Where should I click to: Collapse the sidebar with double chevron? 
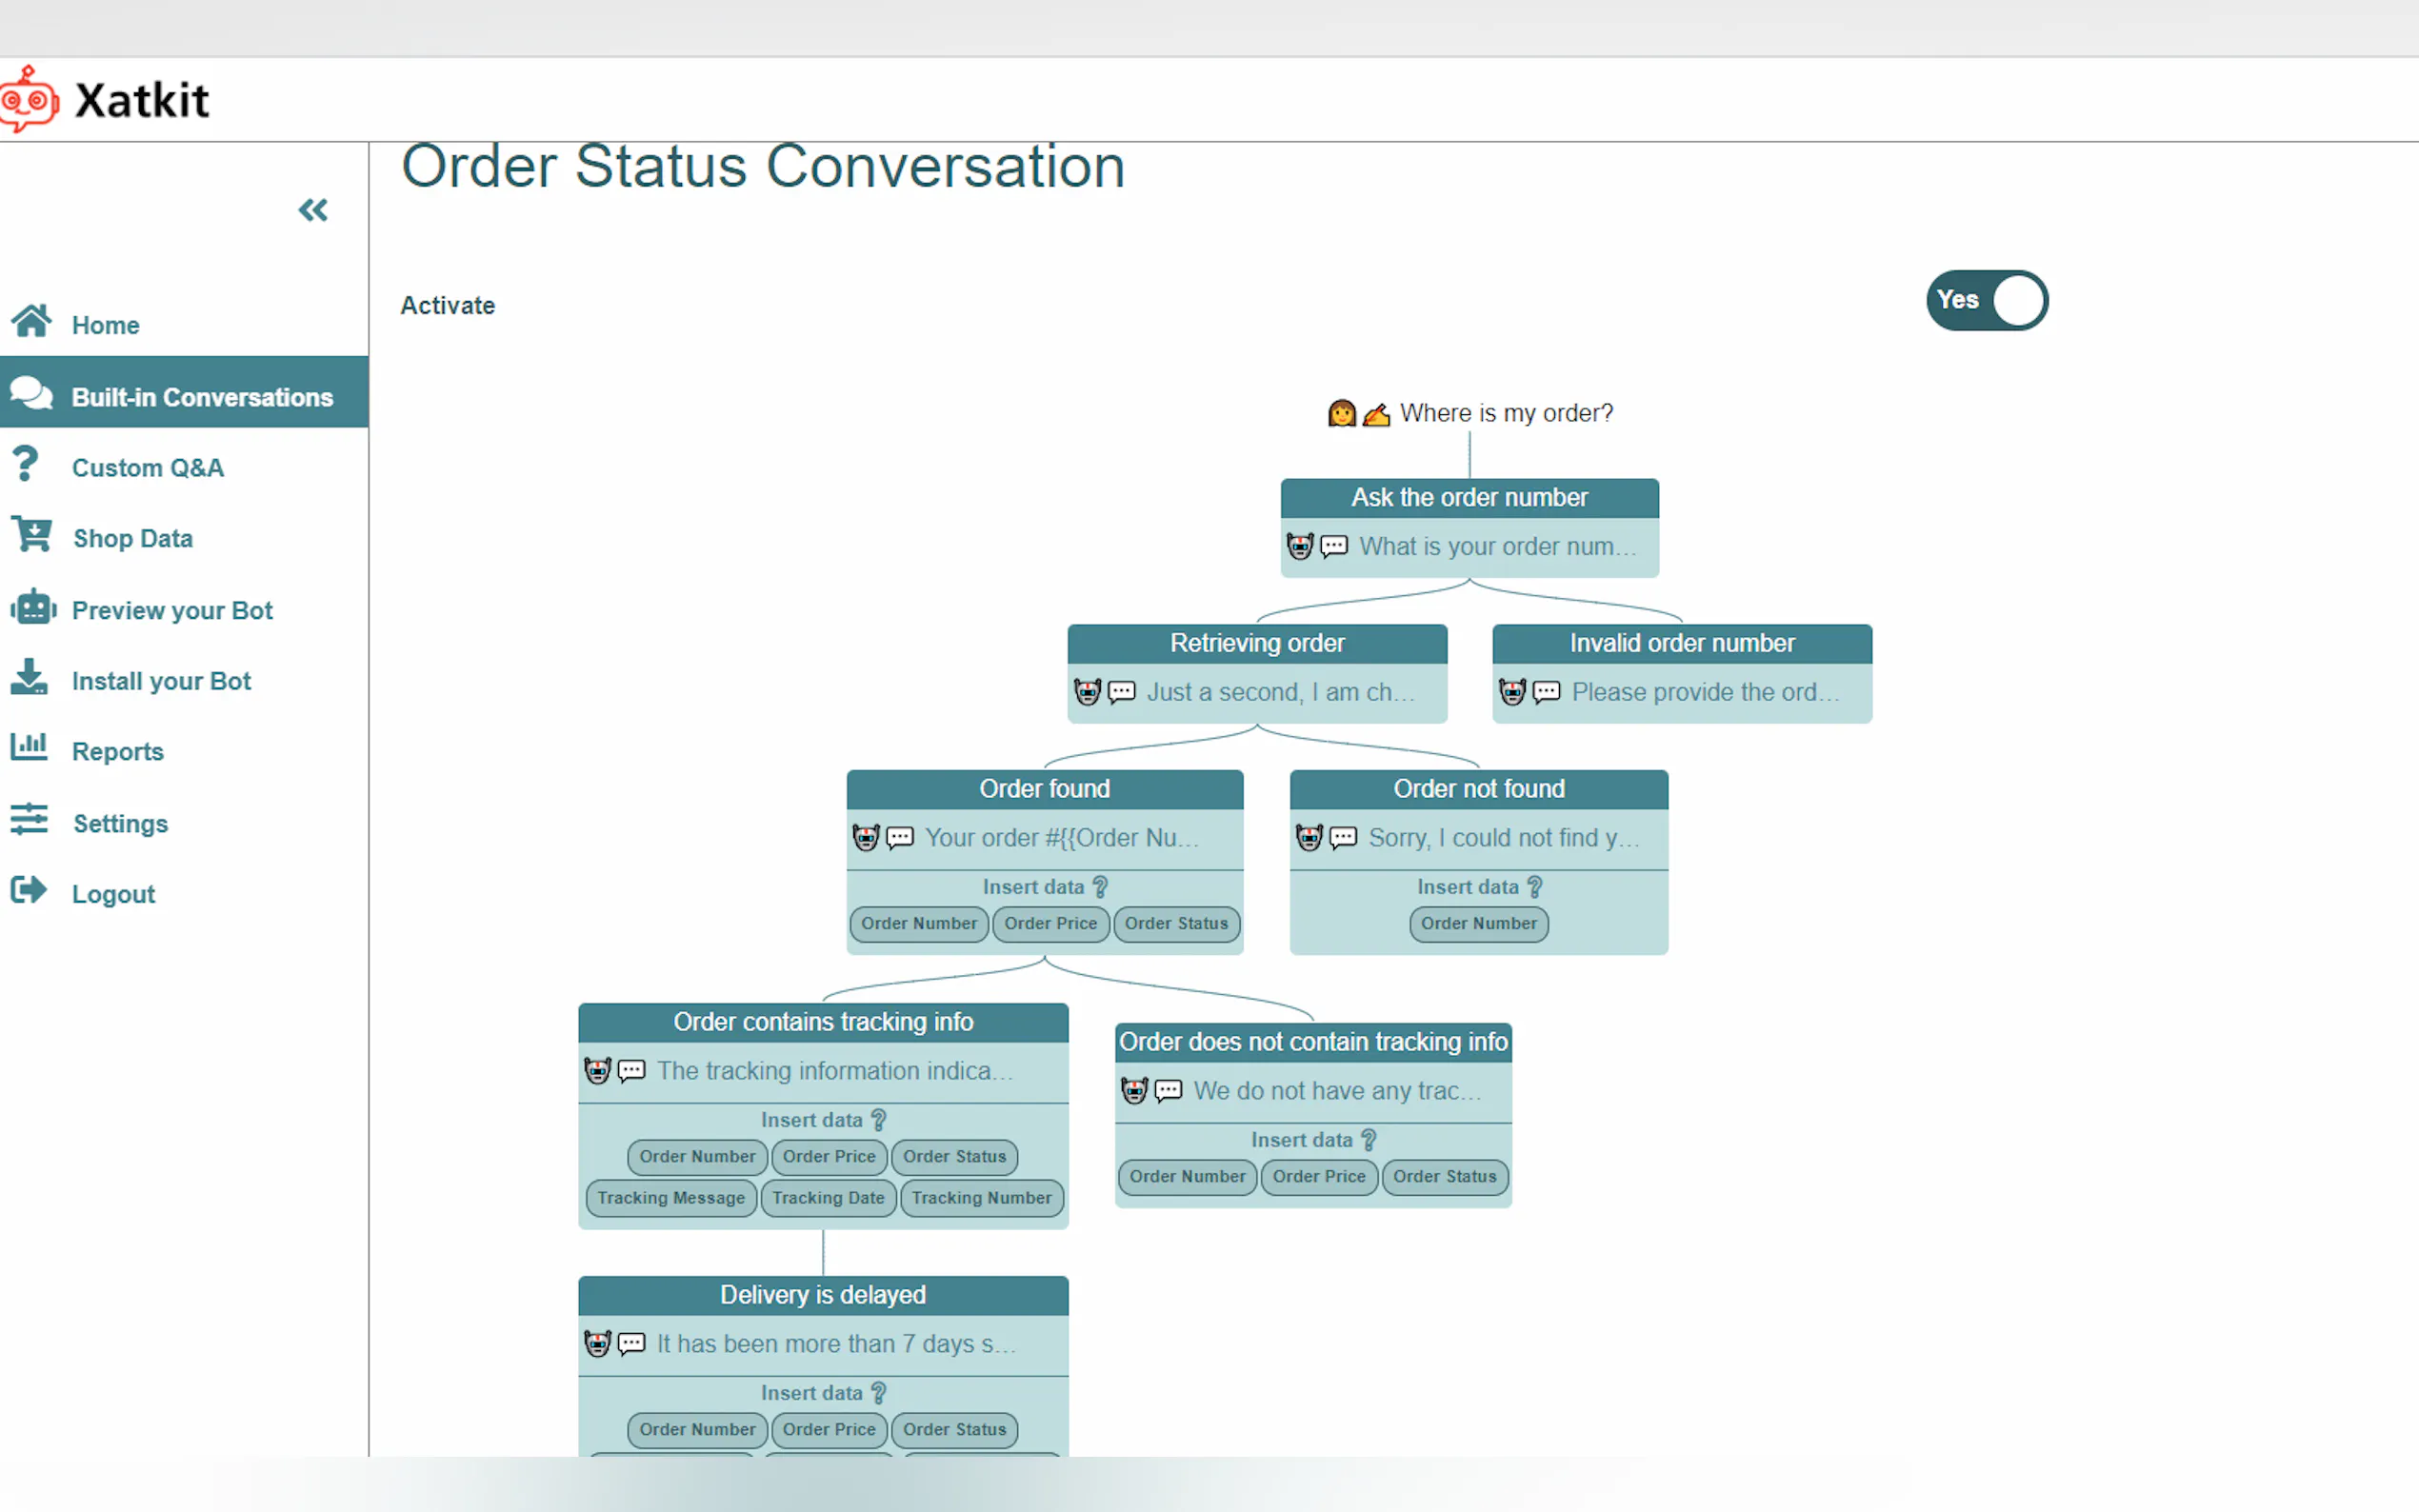pos(313,210)
